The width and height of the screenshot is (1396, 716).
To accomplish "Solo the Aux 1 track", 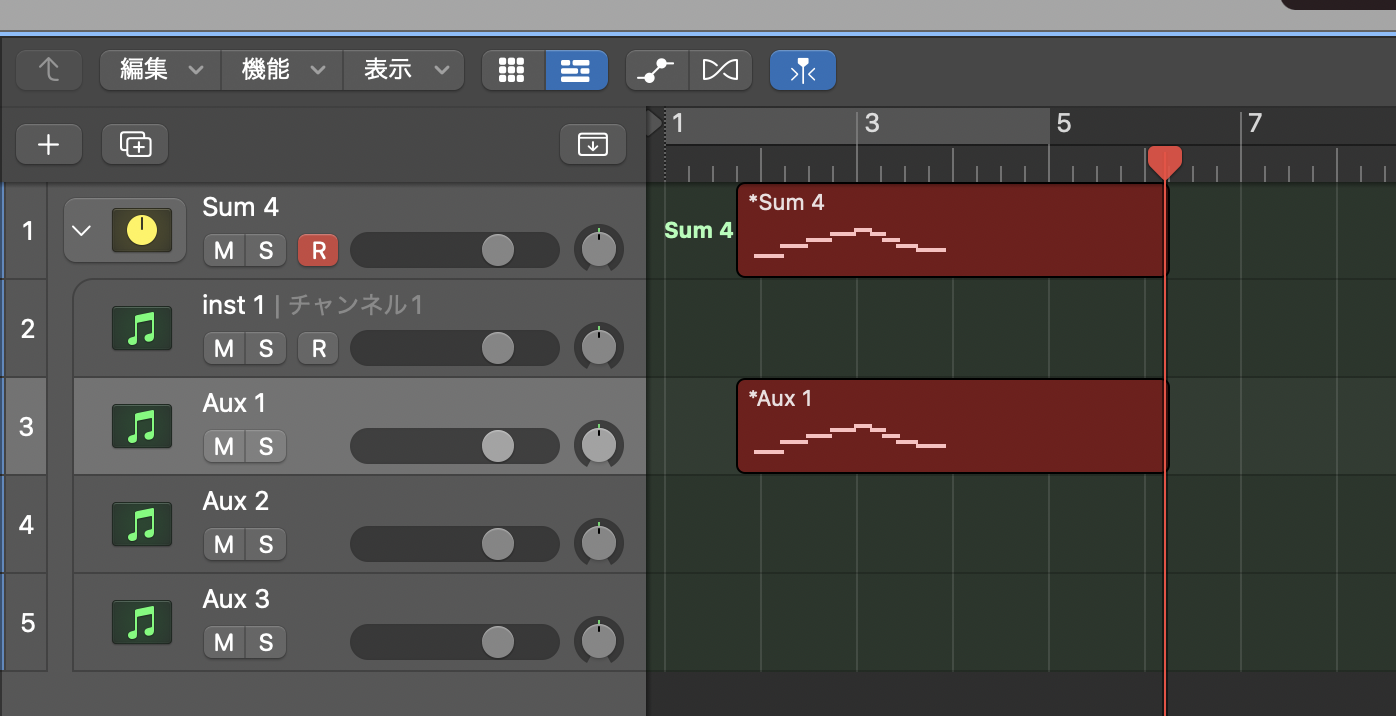I will coord(266,446).
